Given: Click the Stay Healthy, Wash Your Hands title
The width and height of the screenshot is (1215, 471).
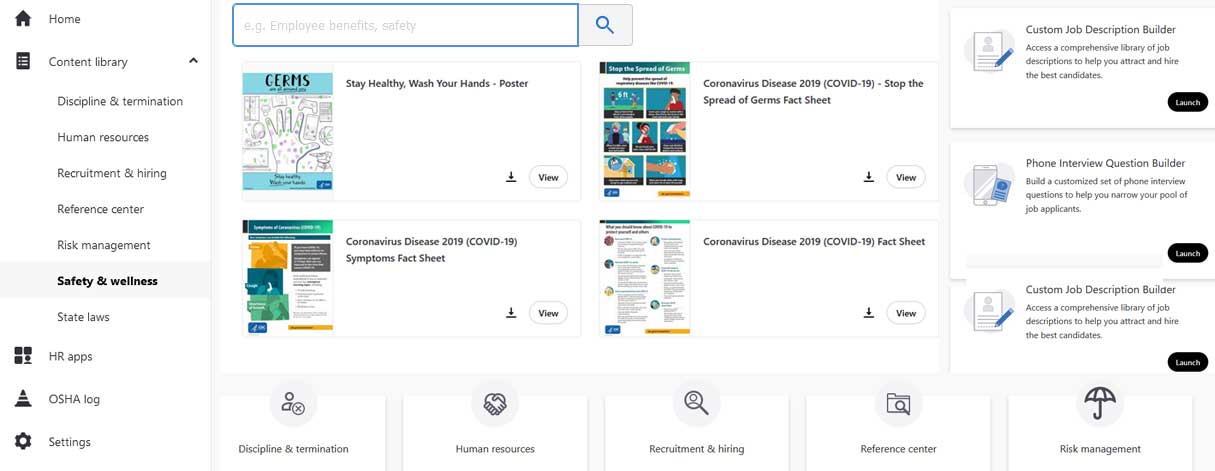Looking at the screenshot, I should pos(437,84).
